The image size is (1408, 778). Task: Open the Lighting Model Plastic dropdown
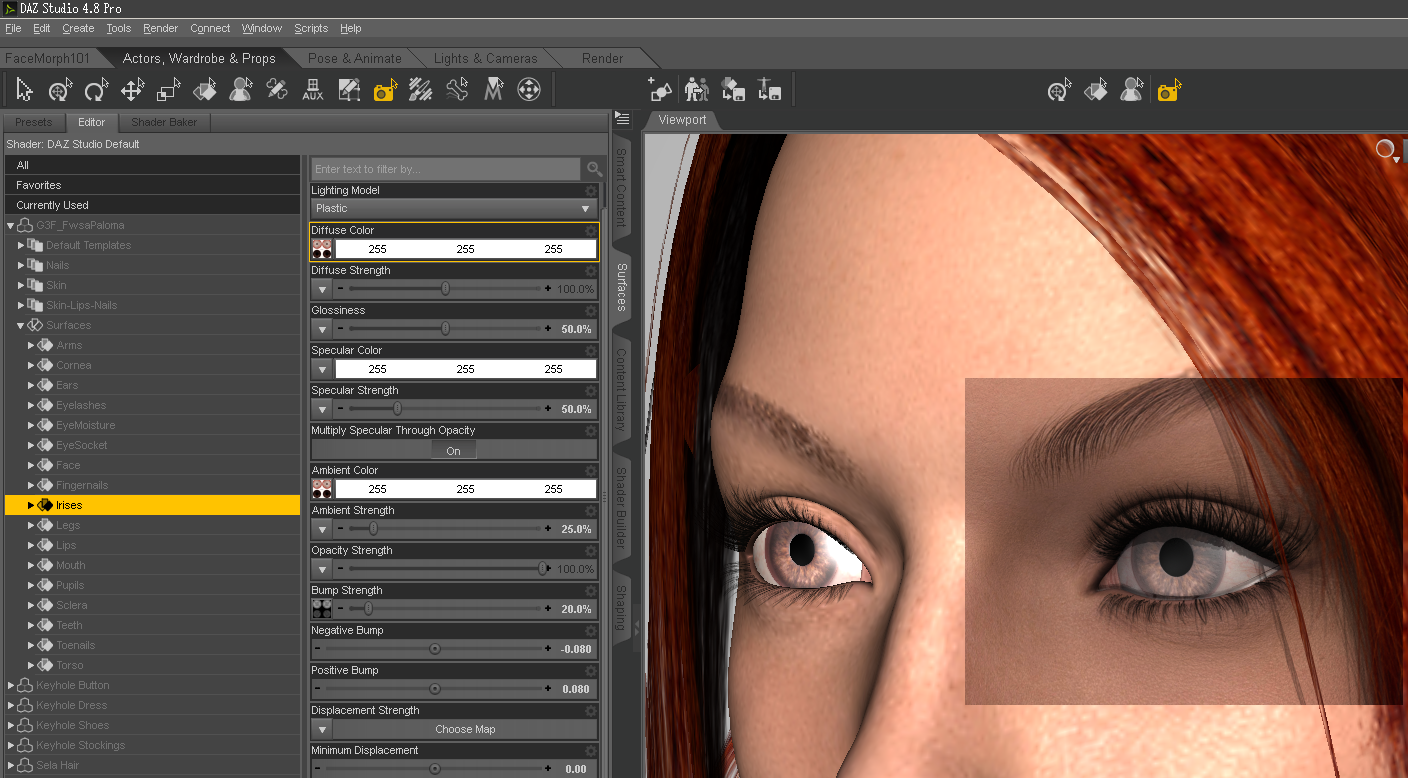tap(454, 208)
